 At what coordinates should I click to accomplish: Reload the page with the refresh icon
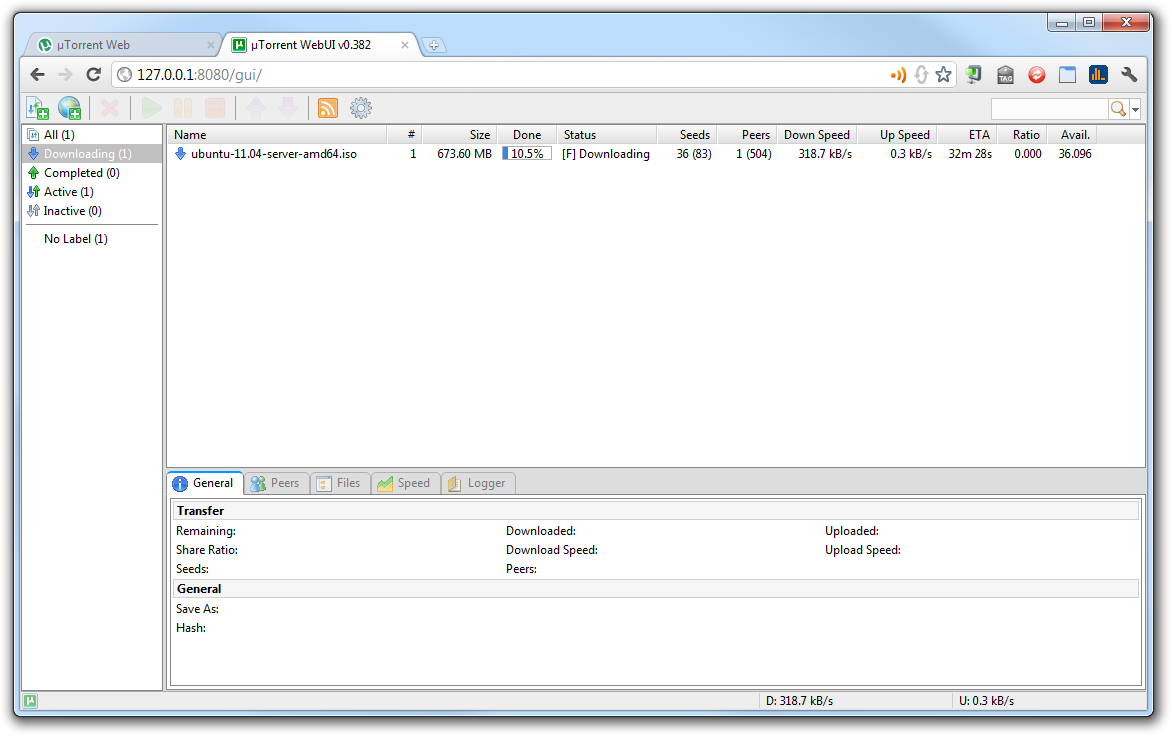coord(93,75)
